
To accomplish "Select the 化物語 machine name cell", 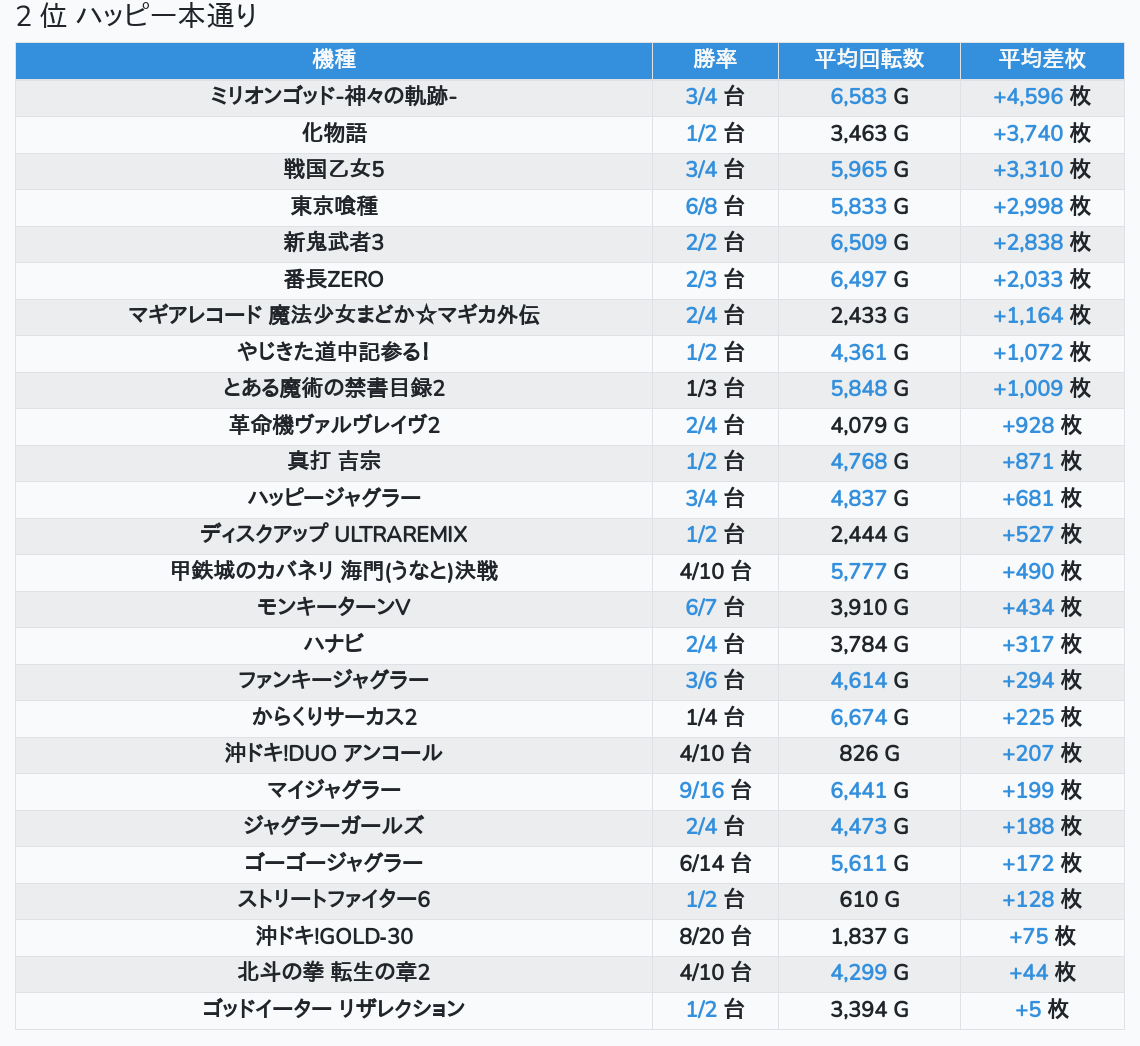I will click(x=334, y=134).
